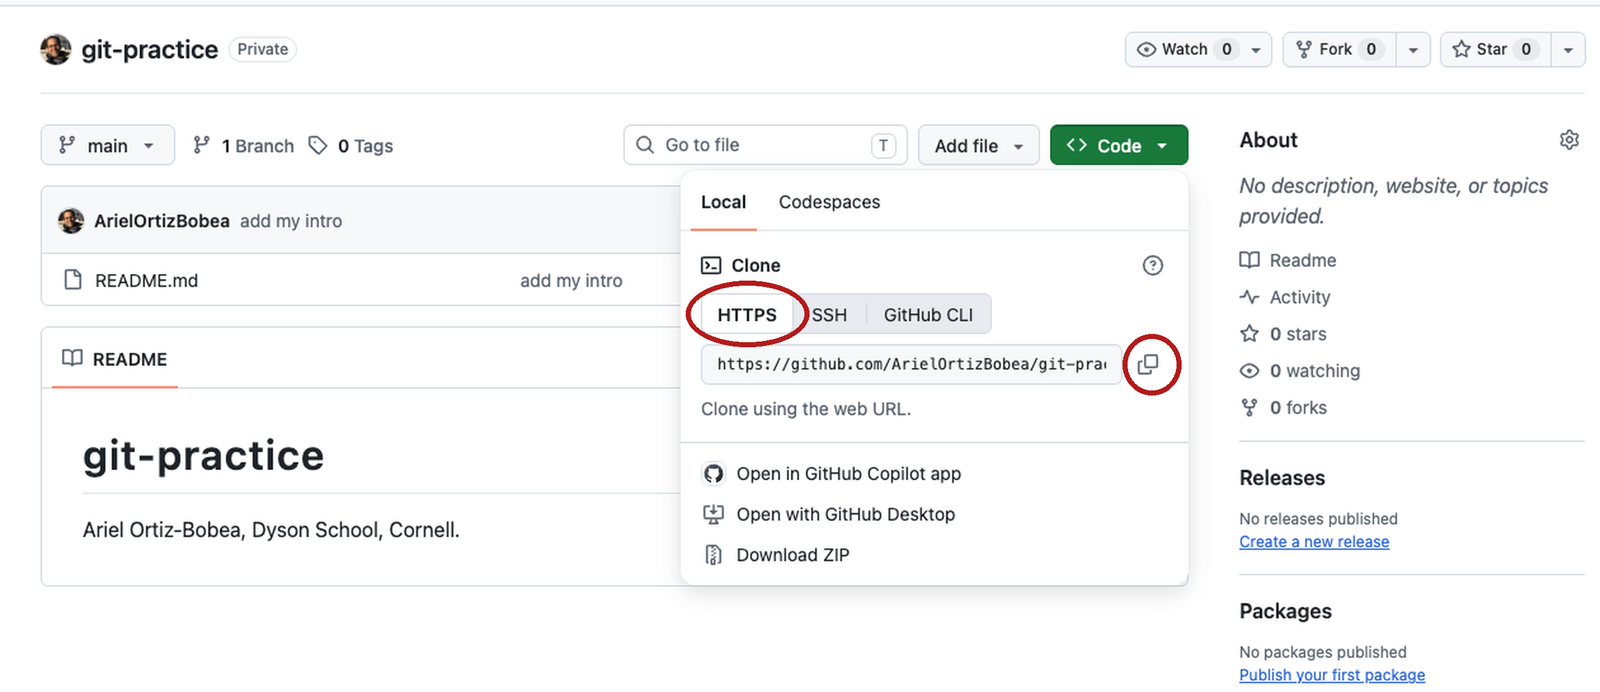Click the eye icon beside 0 watching
Image resolution: width=1600 pixels, height=692 pixels.
(x=1249, y=371)
